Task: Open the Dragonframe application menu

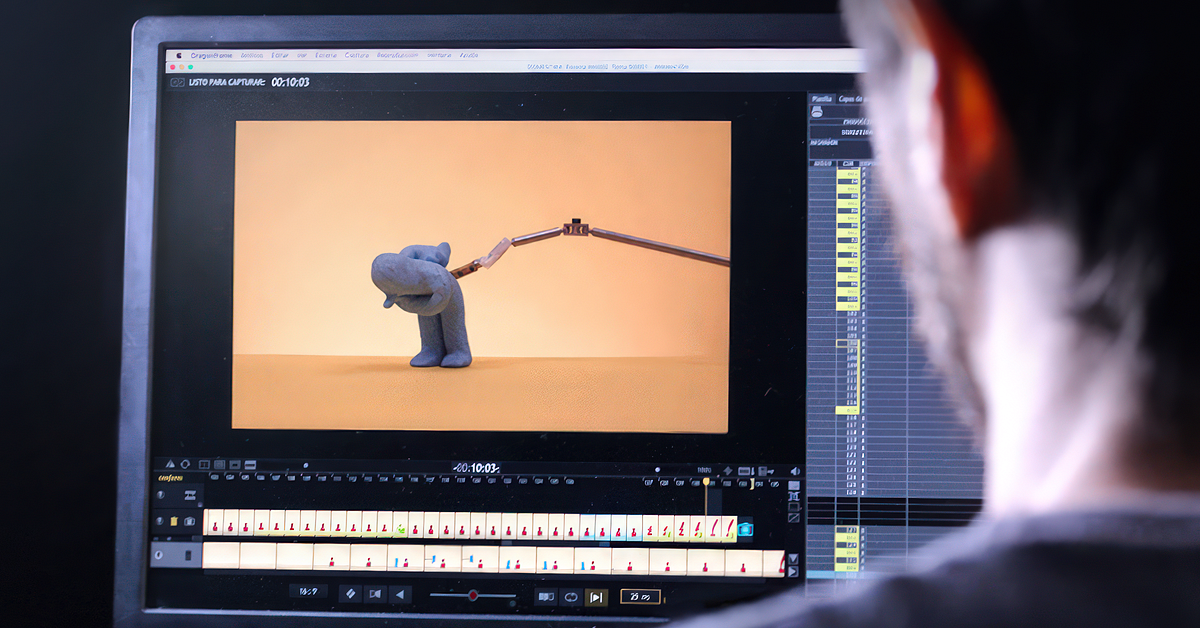Action: [211, 55]
